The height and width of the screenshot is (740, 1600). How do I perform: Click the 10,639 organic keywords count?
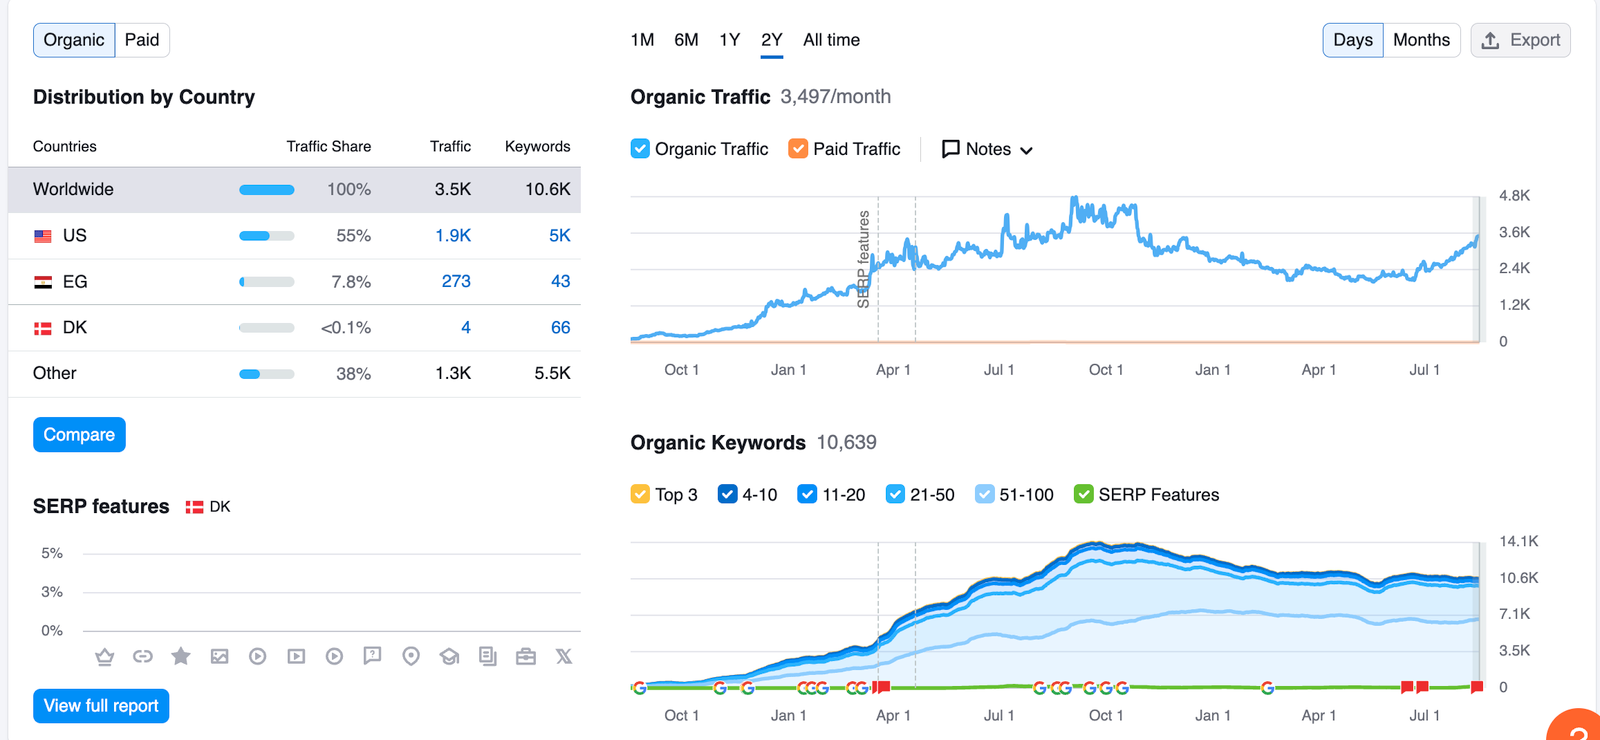coord(847,443)
